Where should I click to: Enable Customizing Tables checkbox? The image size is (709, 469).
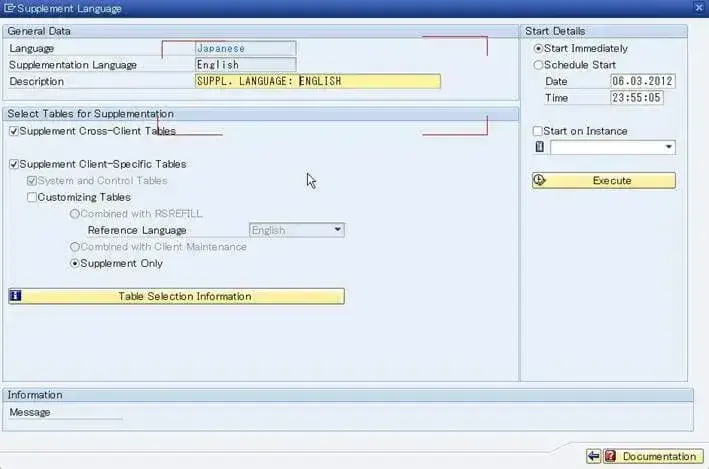pos(32,197)
